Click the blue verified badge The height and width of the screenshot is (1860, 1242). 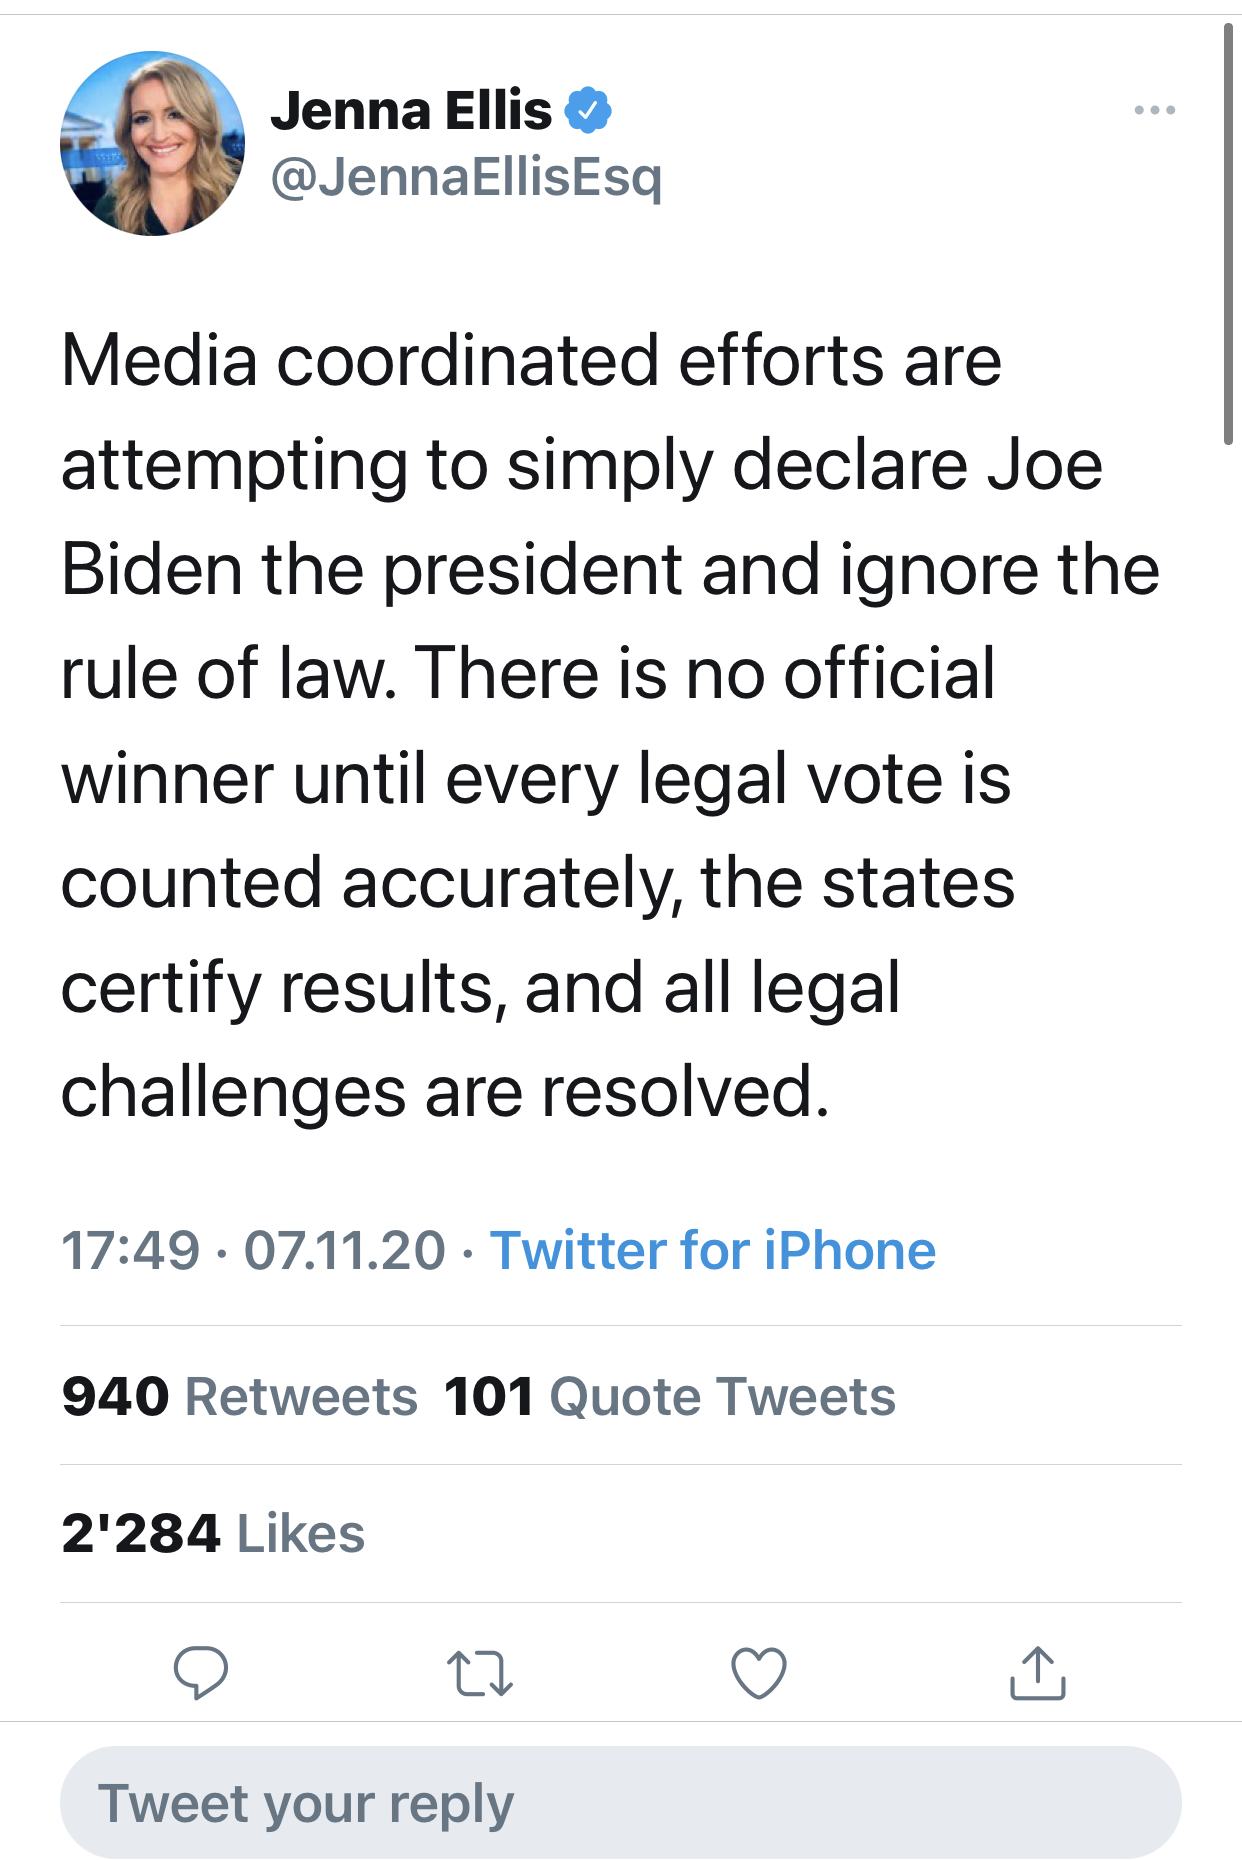click(x=589, y=110)
